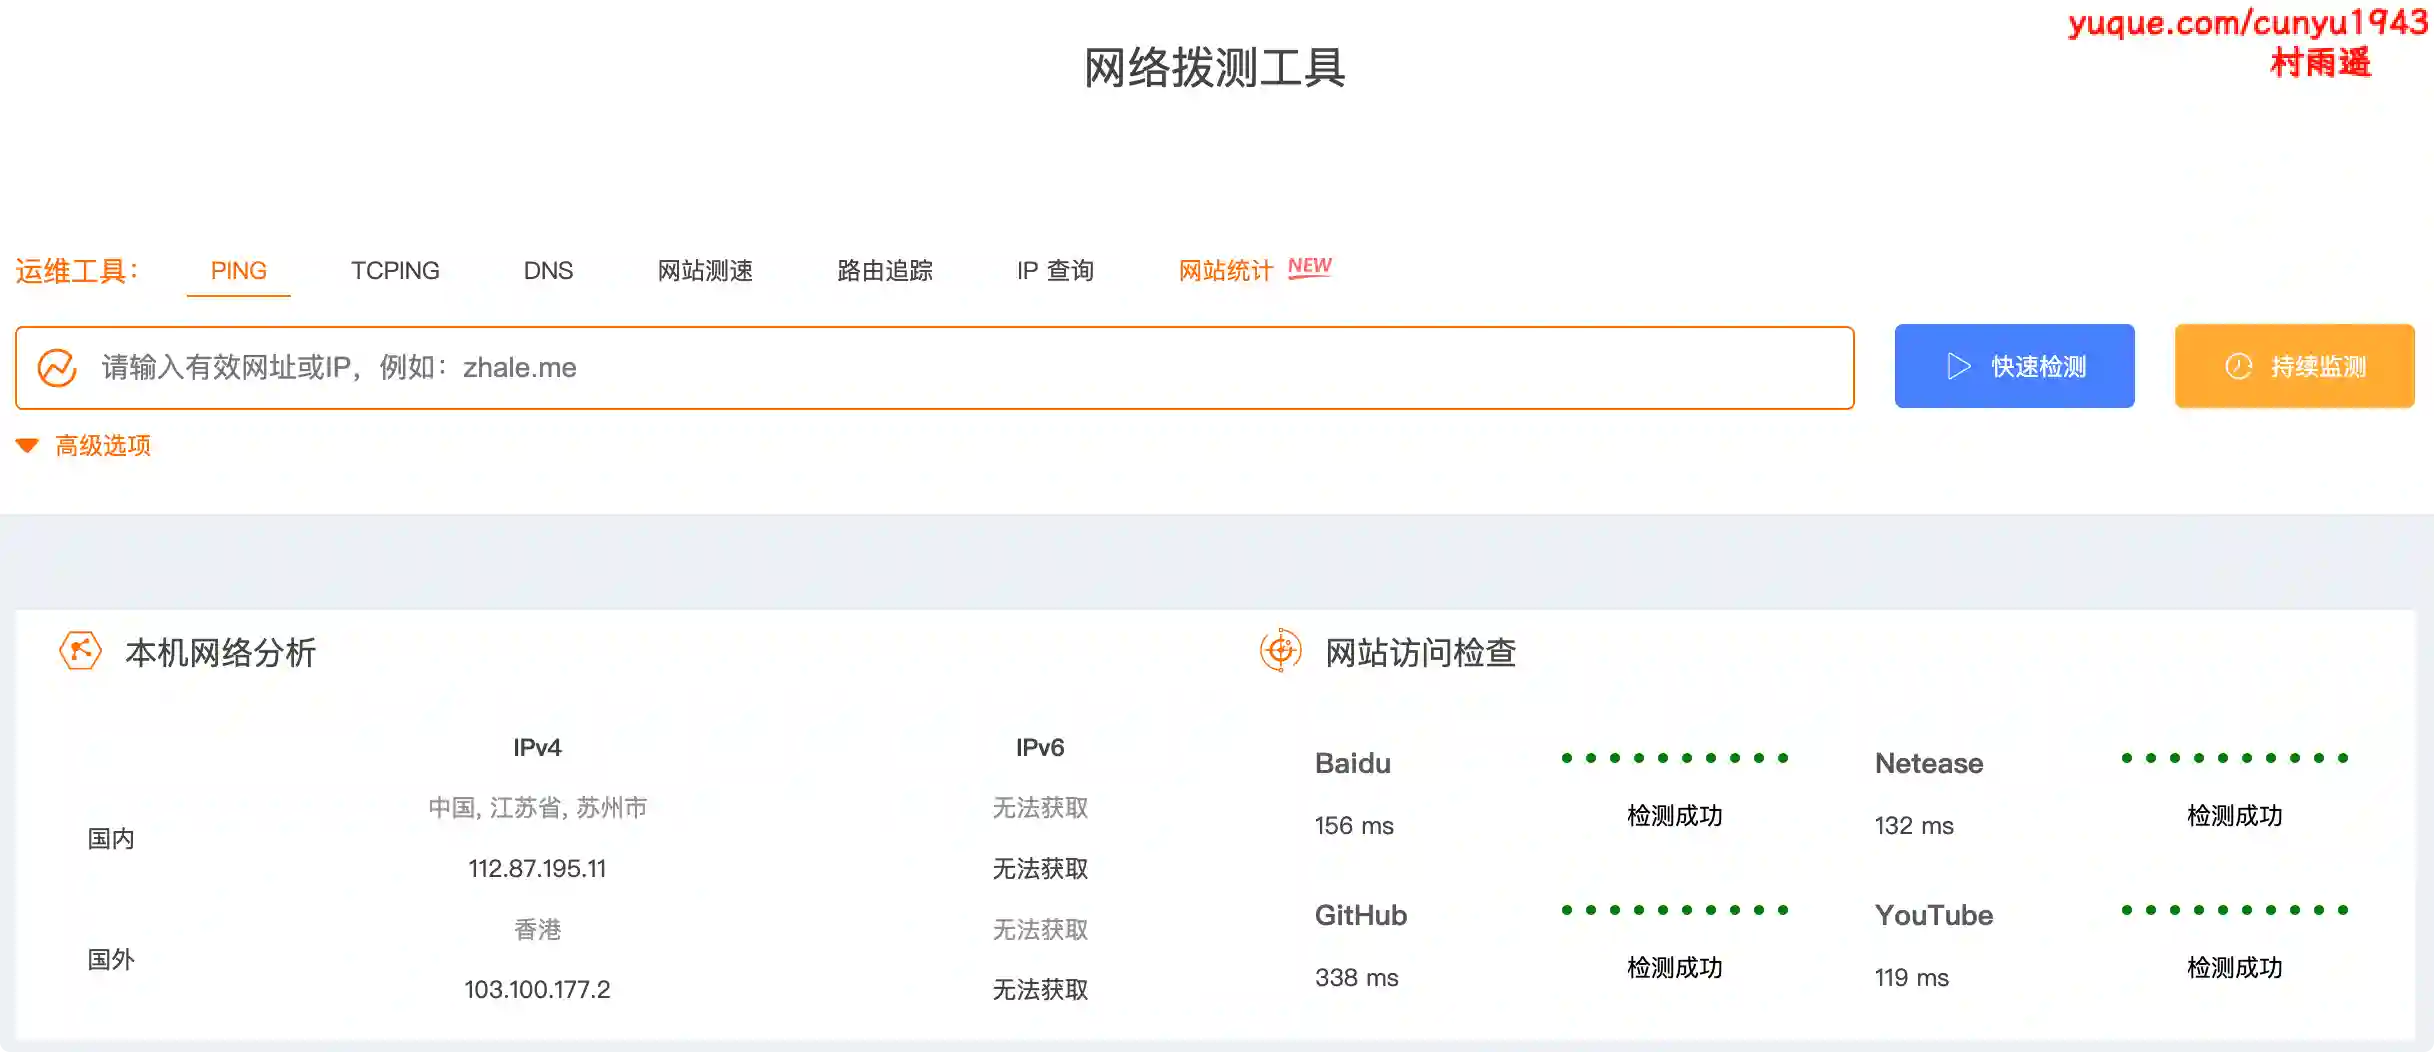The height and width of the screenshot is (1052, 2434).
Task: Click GitHub latency 338 ms
Action: (x=1357, y=977)
